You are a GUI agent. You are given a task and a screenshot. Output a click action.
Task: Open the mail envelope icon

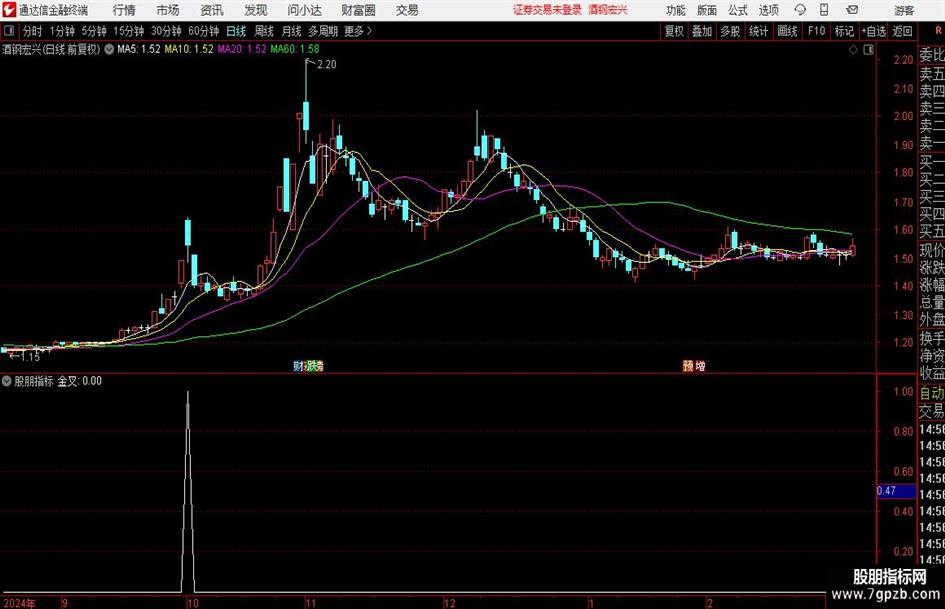tap(852, 10)
